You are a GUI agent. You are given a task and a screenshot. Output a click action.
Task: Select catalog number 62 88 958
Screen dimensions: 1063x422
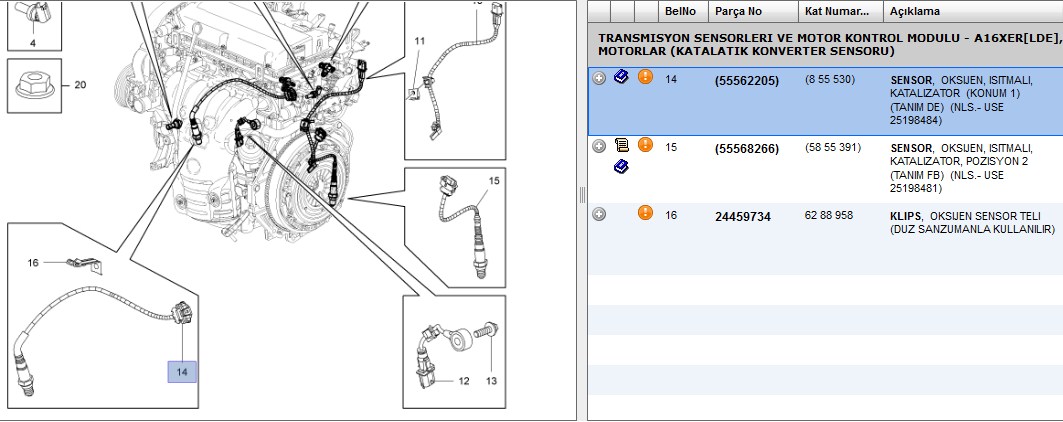click(828, 215)
